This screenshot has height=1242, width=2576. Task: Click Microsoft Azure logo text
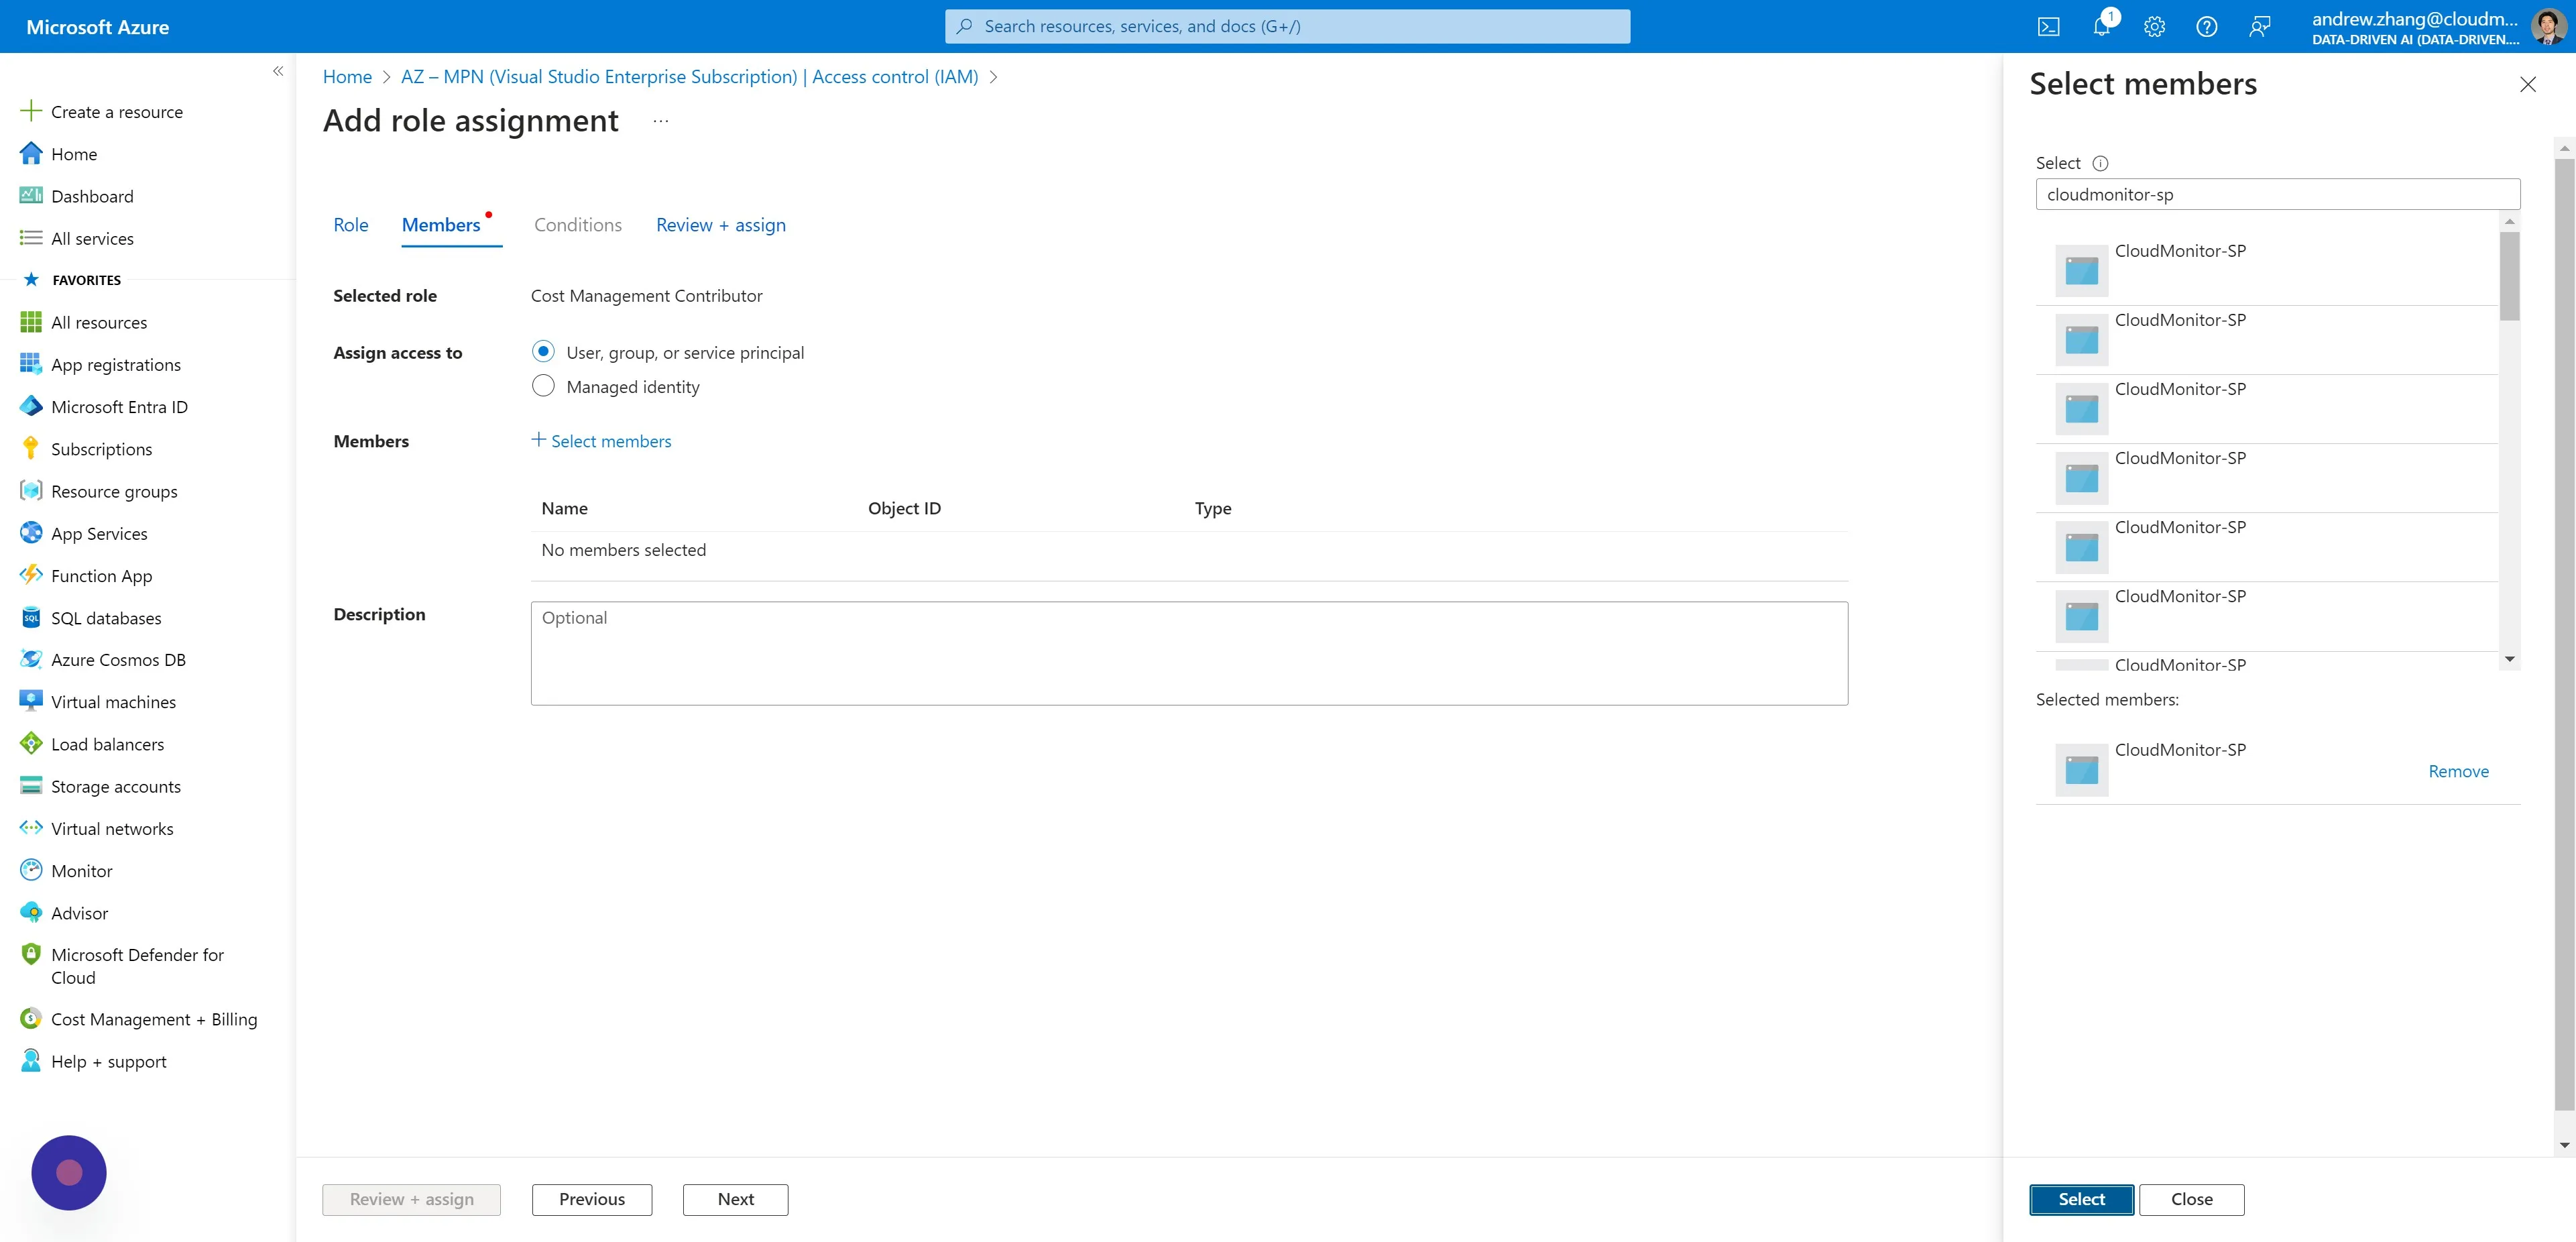[x=97, y=27]
